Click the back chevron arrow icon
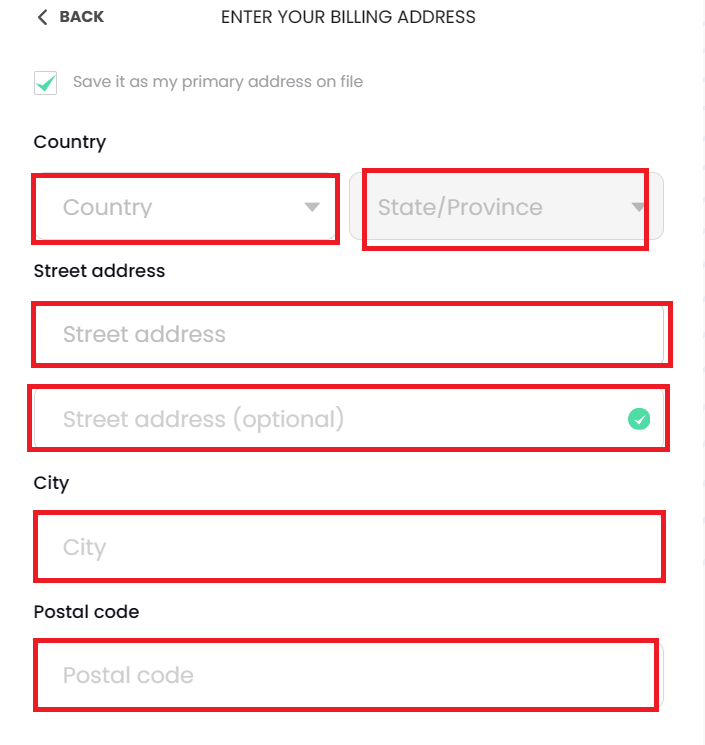 click(42, 17)
